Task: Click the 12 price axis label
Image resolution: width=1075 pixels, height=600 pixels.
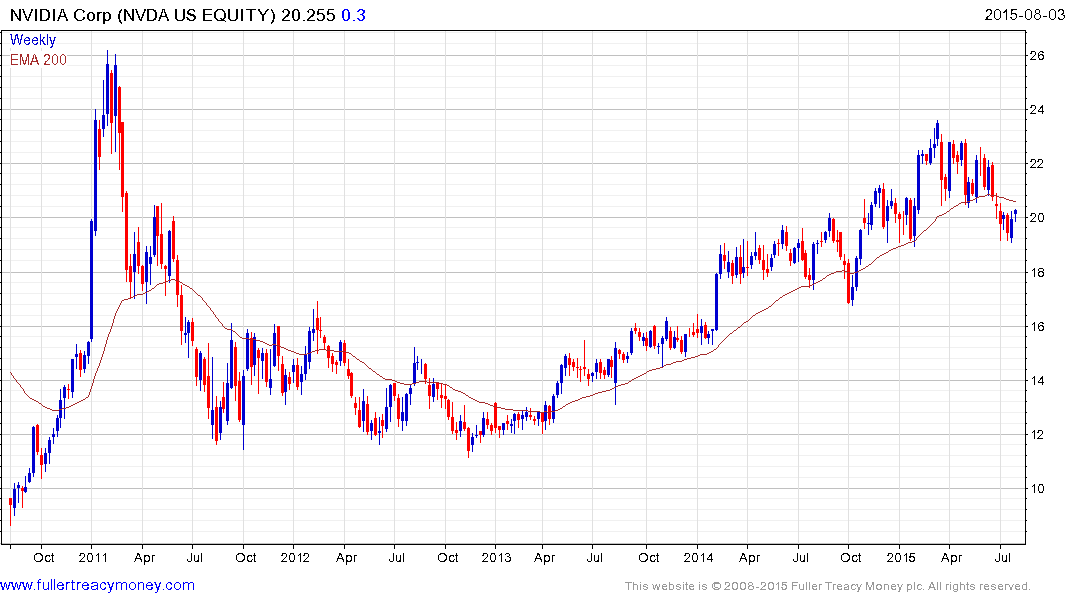Action: (x=1037, y=435)
